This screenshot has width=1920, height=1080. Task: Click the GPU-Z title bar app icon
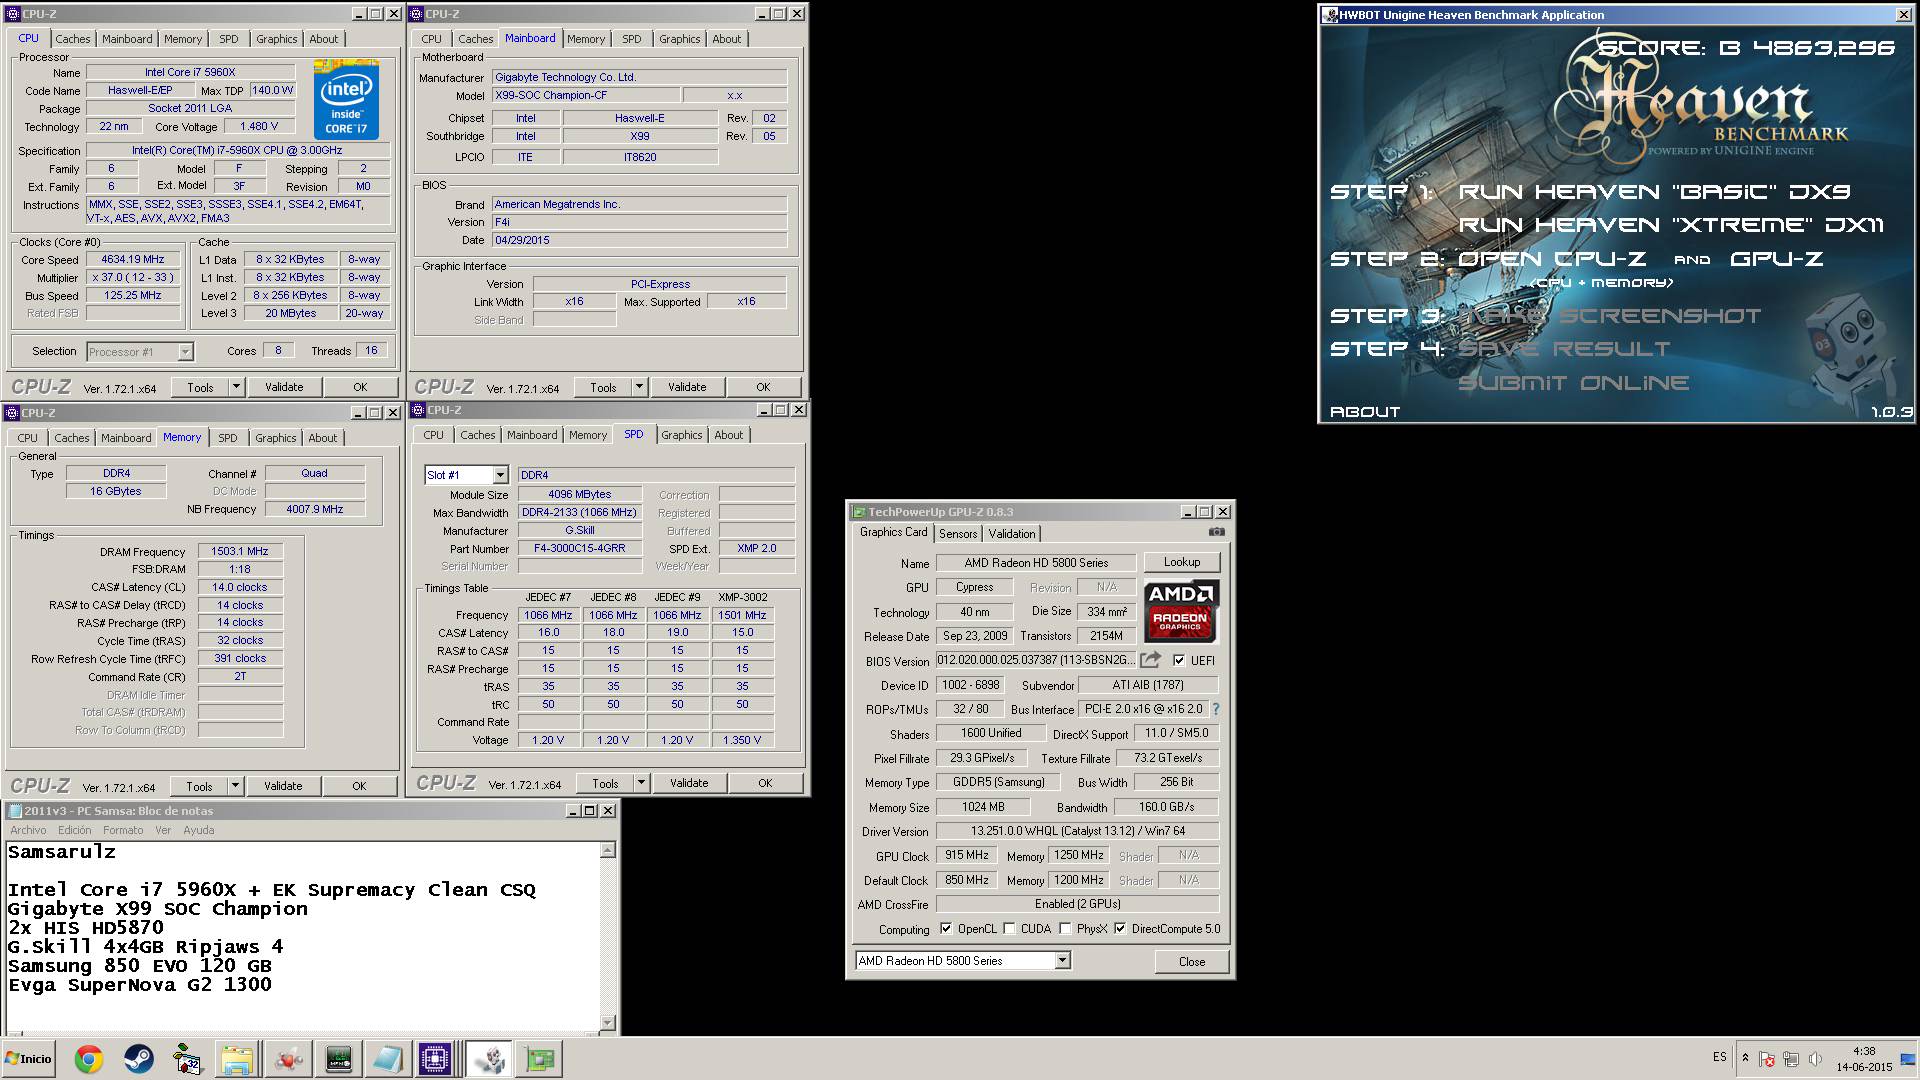point(858,512)
